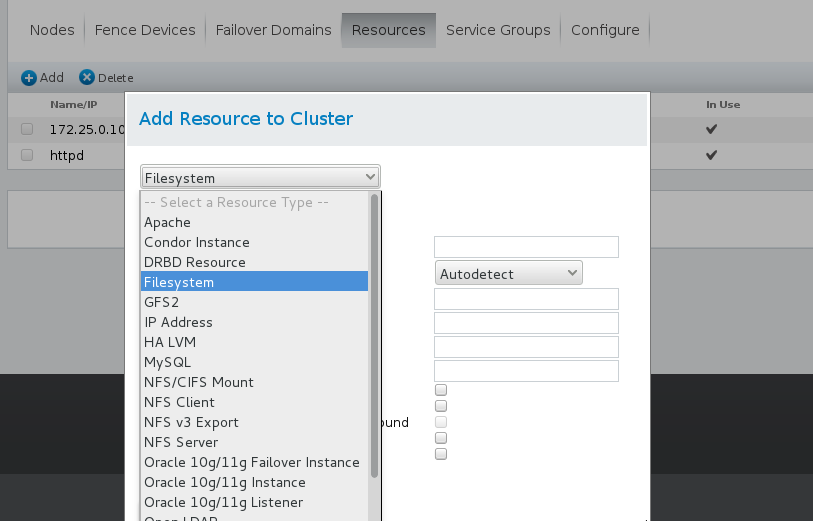
Task: Click the text field directly below Autodetect
Action: pyautogui.click(x=526, y=299)
